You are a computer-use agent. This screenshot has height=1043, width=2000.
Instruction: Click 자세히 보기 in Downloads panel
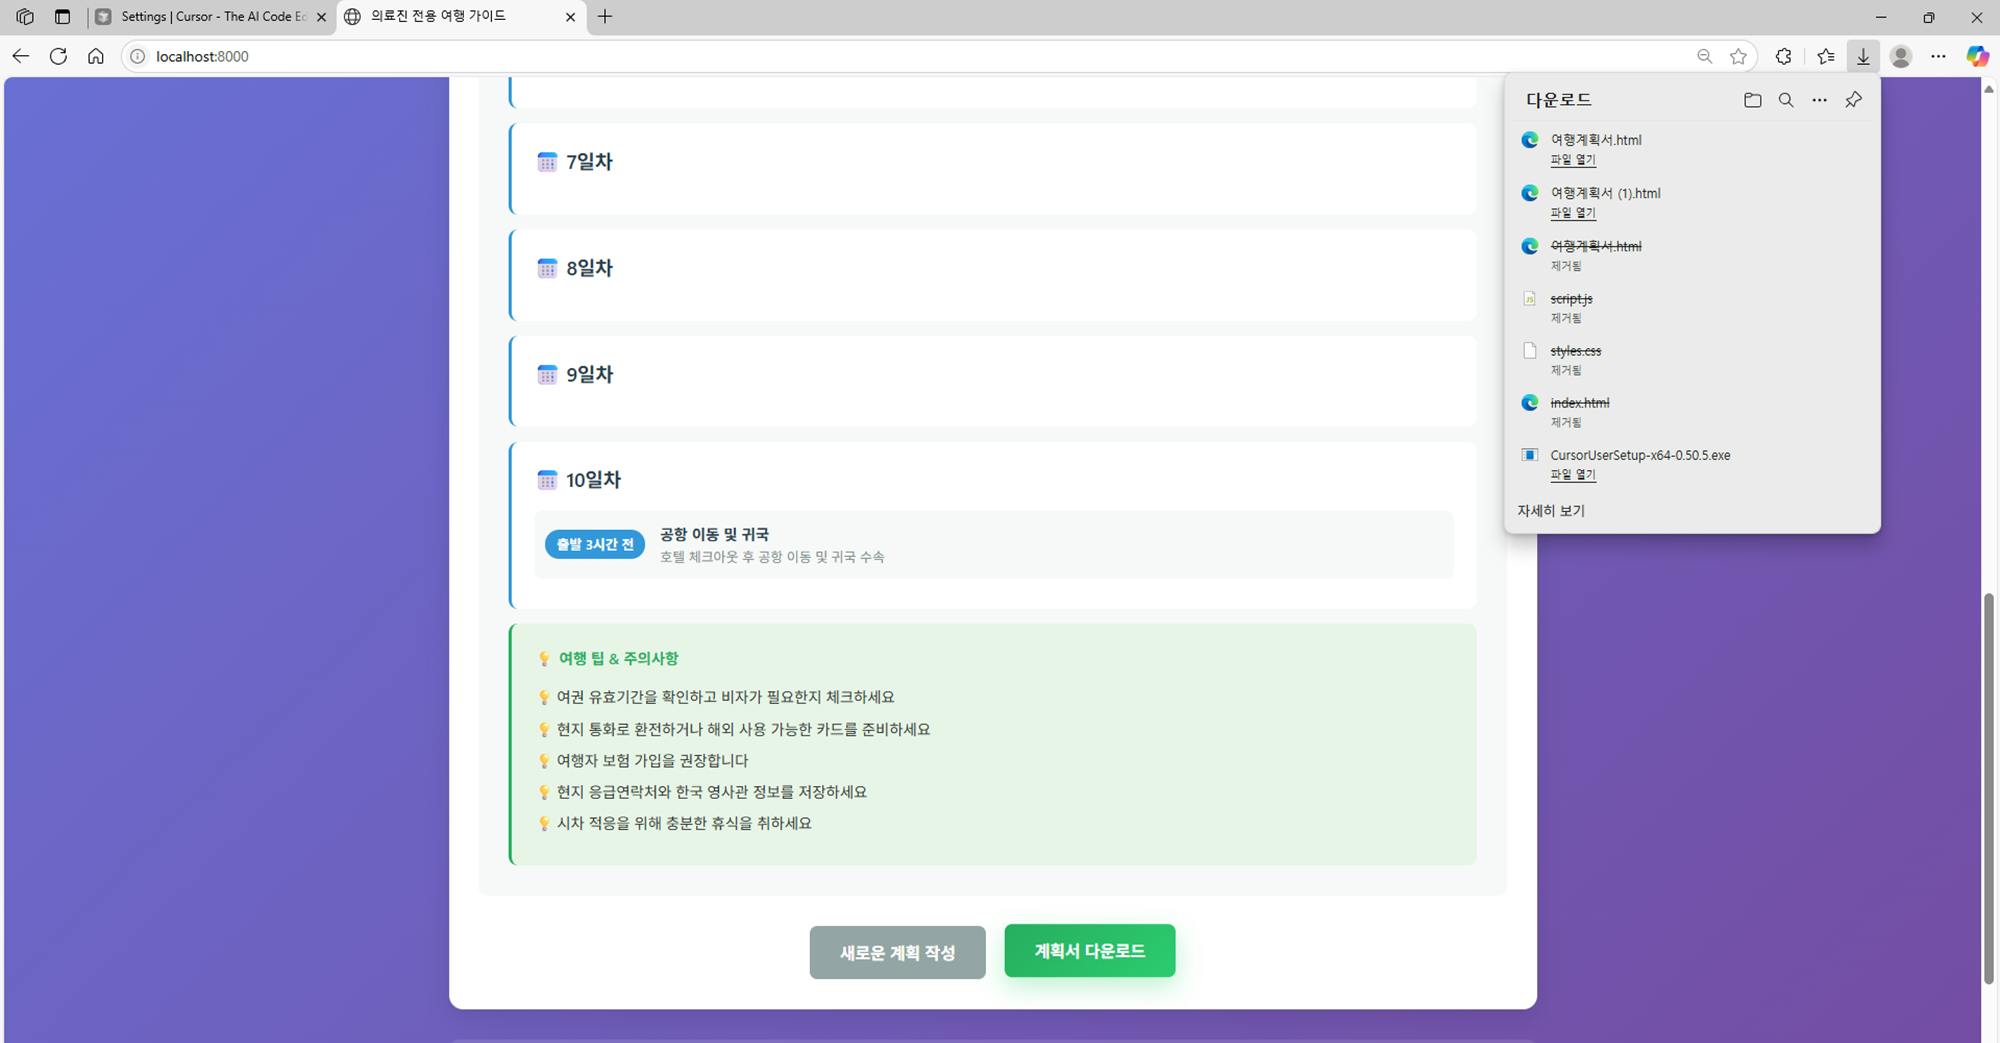click(1551, 511)
